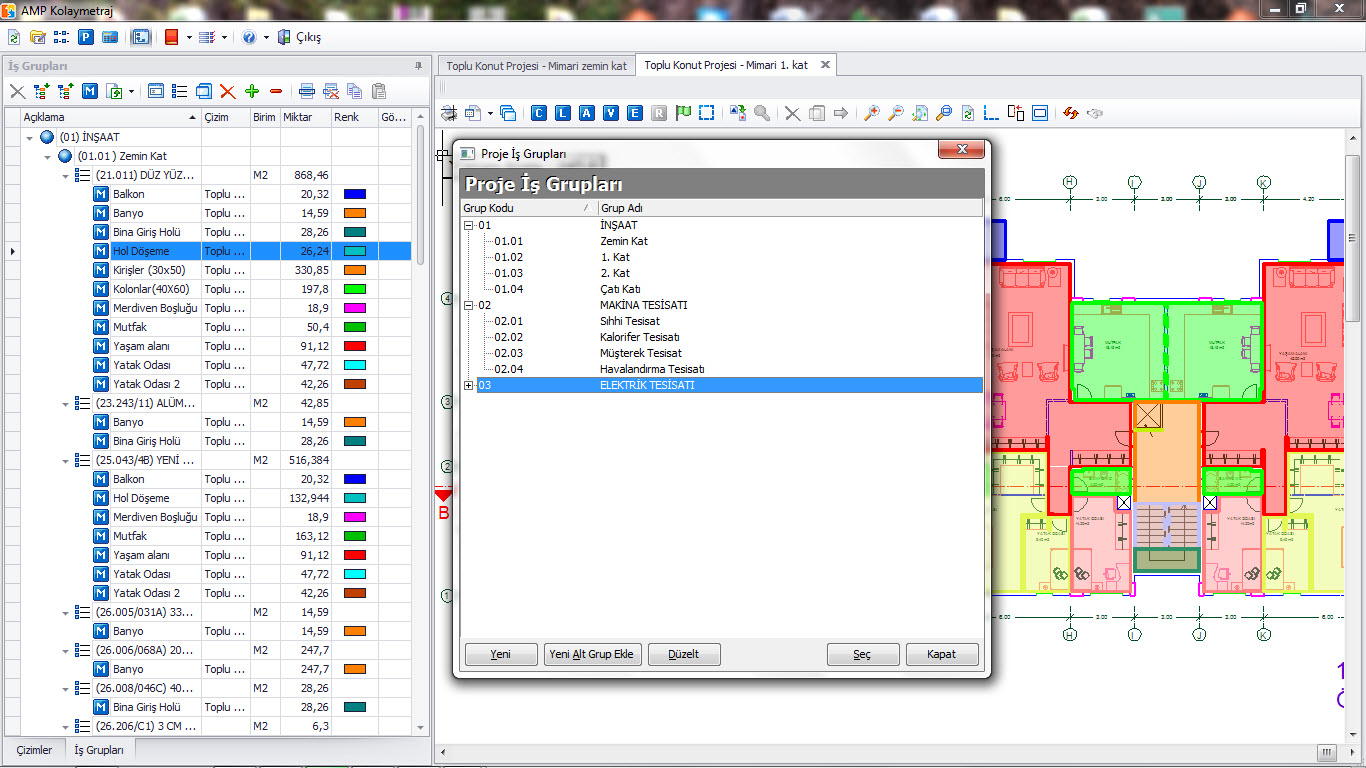Click the blue P icon in main toolbar
1366x768 pixels.
pyautogui.click(x=86, y=37)
